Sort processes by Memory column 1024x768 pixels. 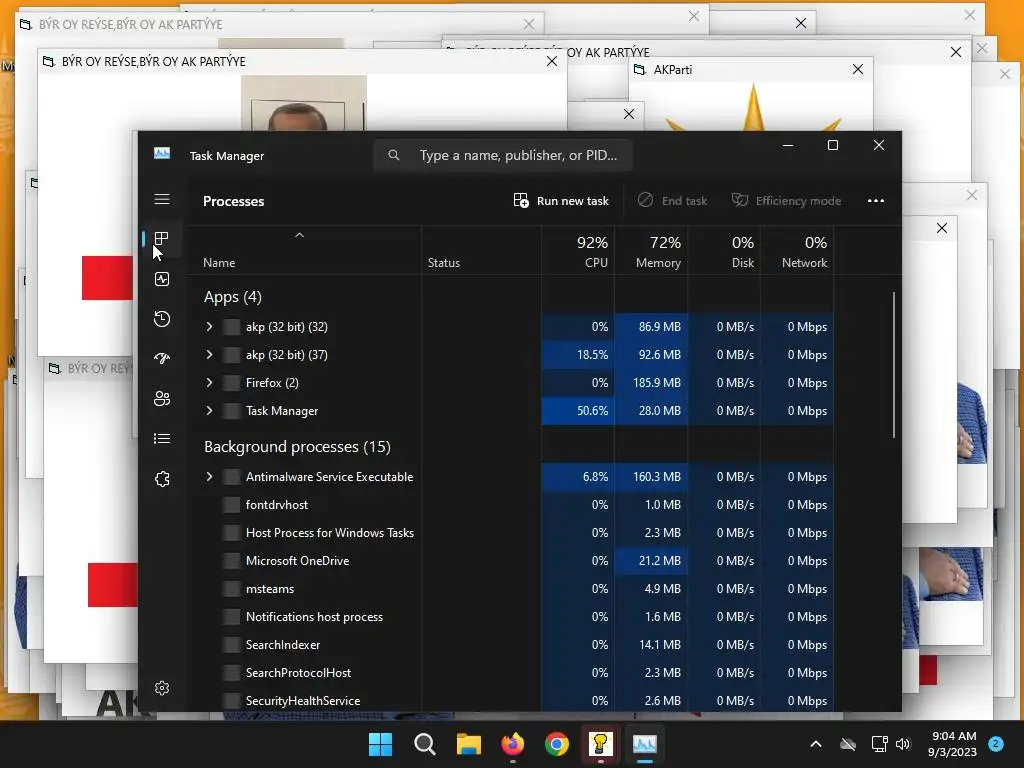tap(651, 251)
